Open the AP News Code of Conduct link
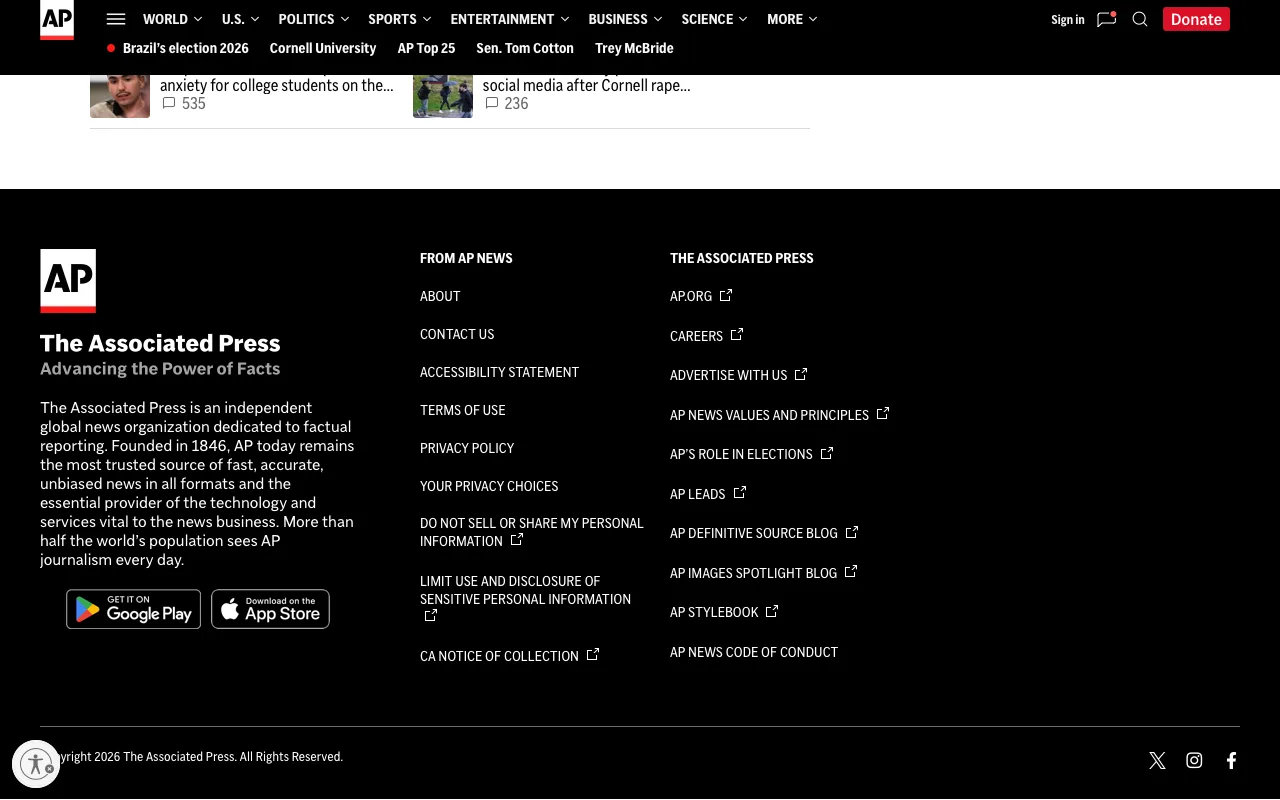Viewport: 1280px width, 800px height. 754,652
